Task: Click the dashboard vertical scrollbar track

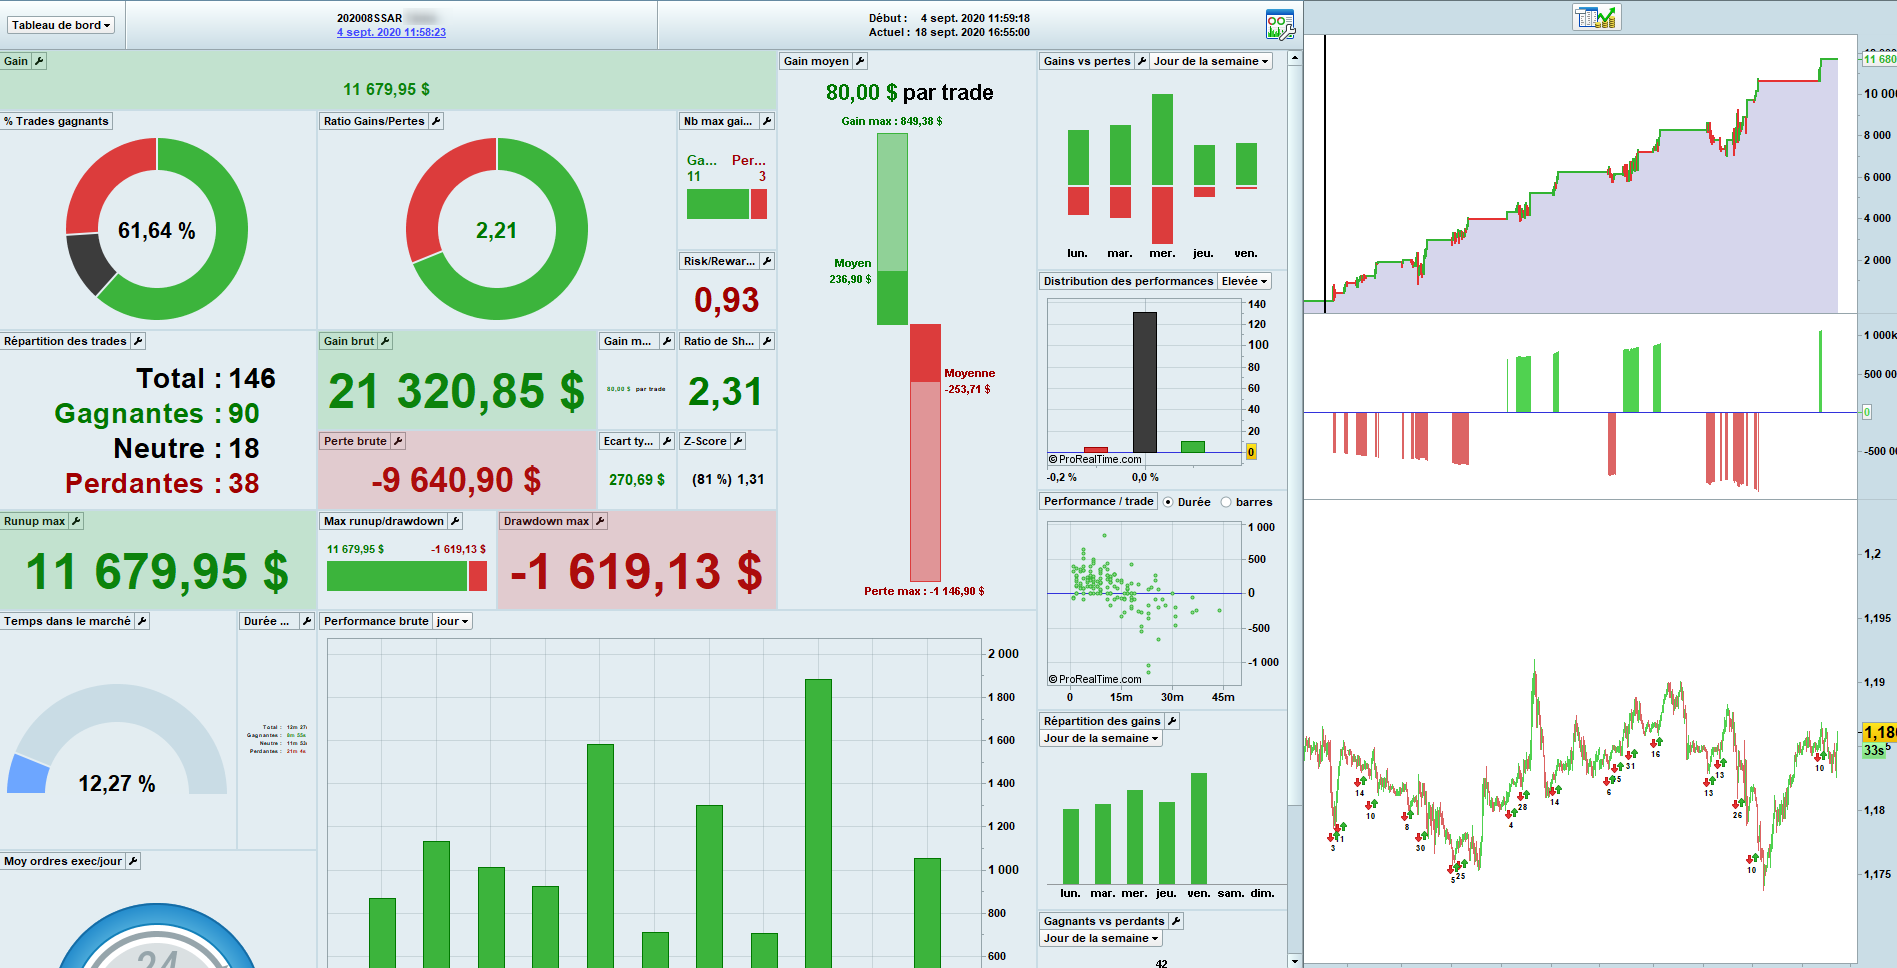Action: (1295, 510)
